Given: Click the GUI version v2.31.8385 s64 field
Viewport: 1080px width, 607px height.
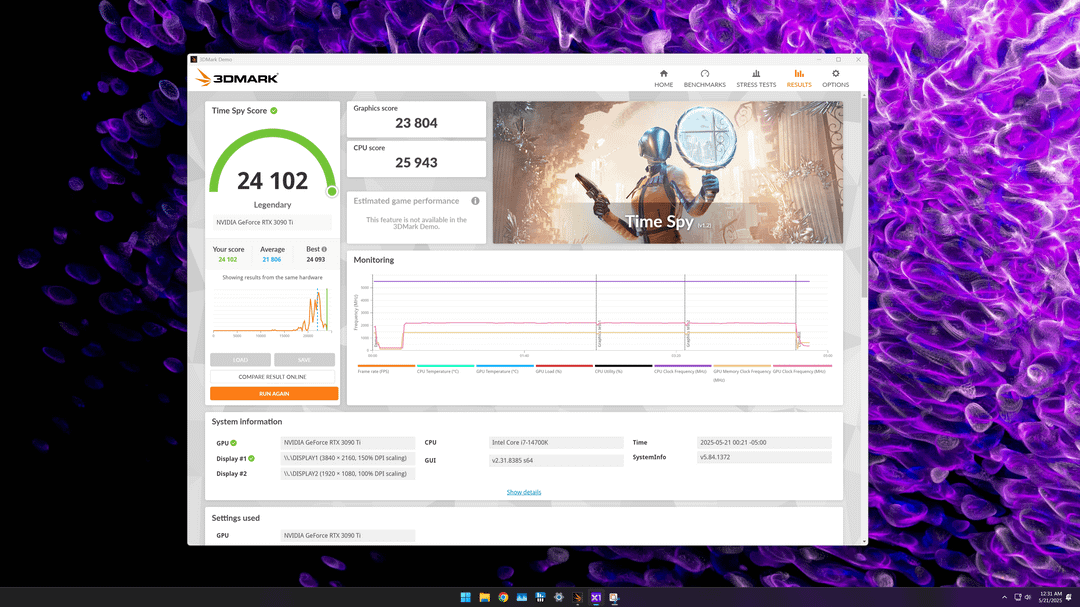Looking at the screenshot, I should (x=556, y=460).
